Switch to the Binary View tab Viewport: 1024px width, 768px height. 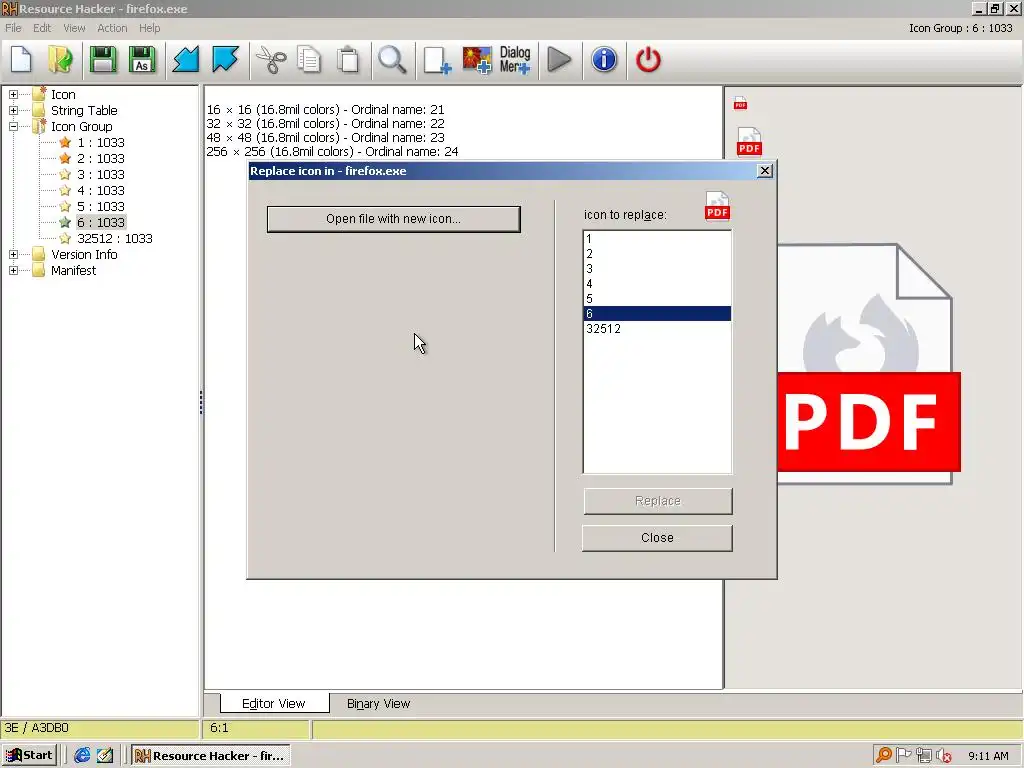point(378,703)
